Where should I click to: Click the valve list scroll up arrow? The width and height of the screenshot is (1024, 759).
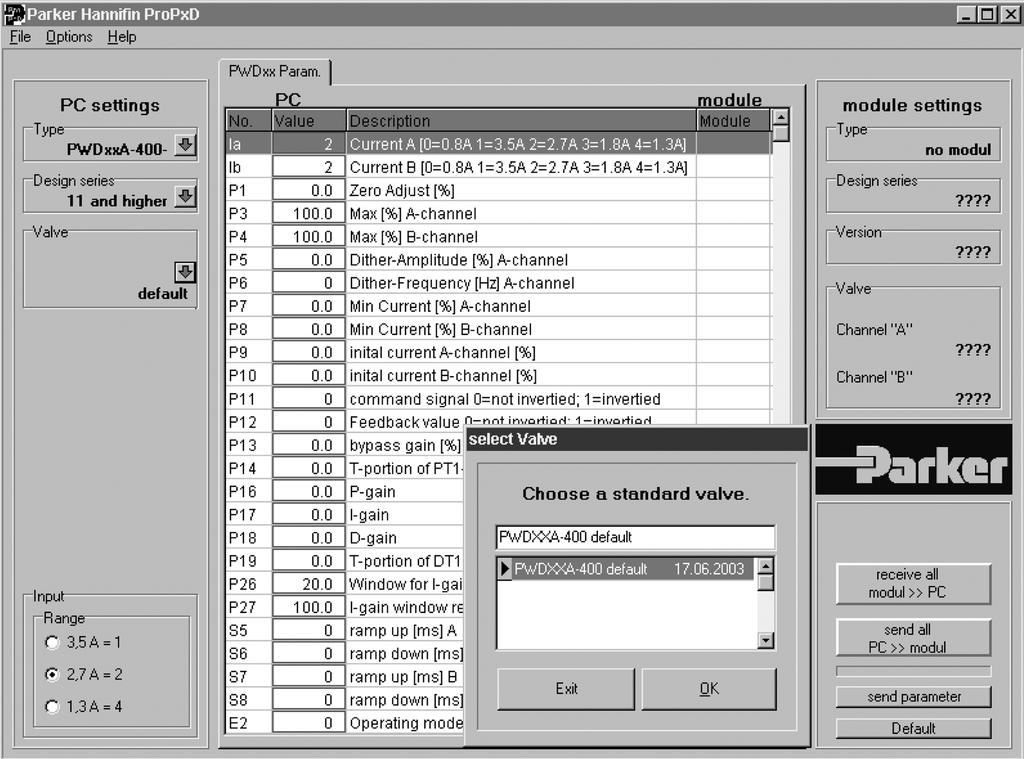point(765,565)
